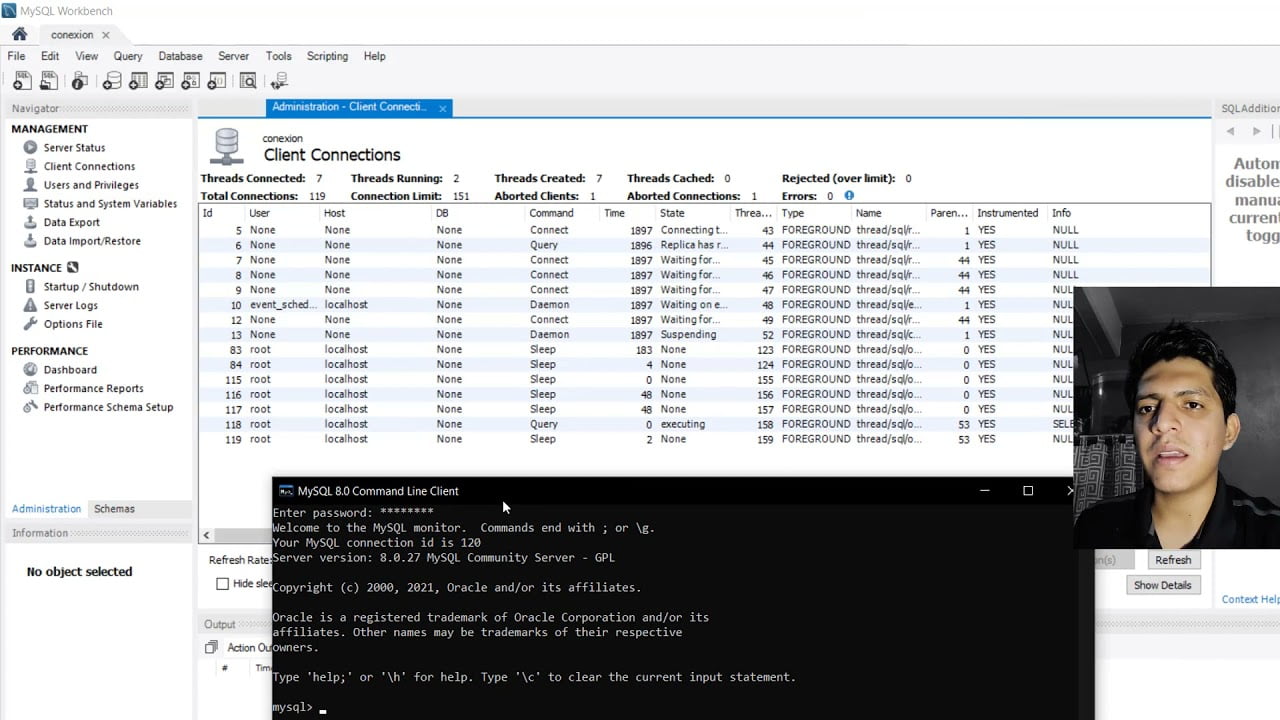Click the Refresh button

pyautogui.click(x=1173, y=560)
